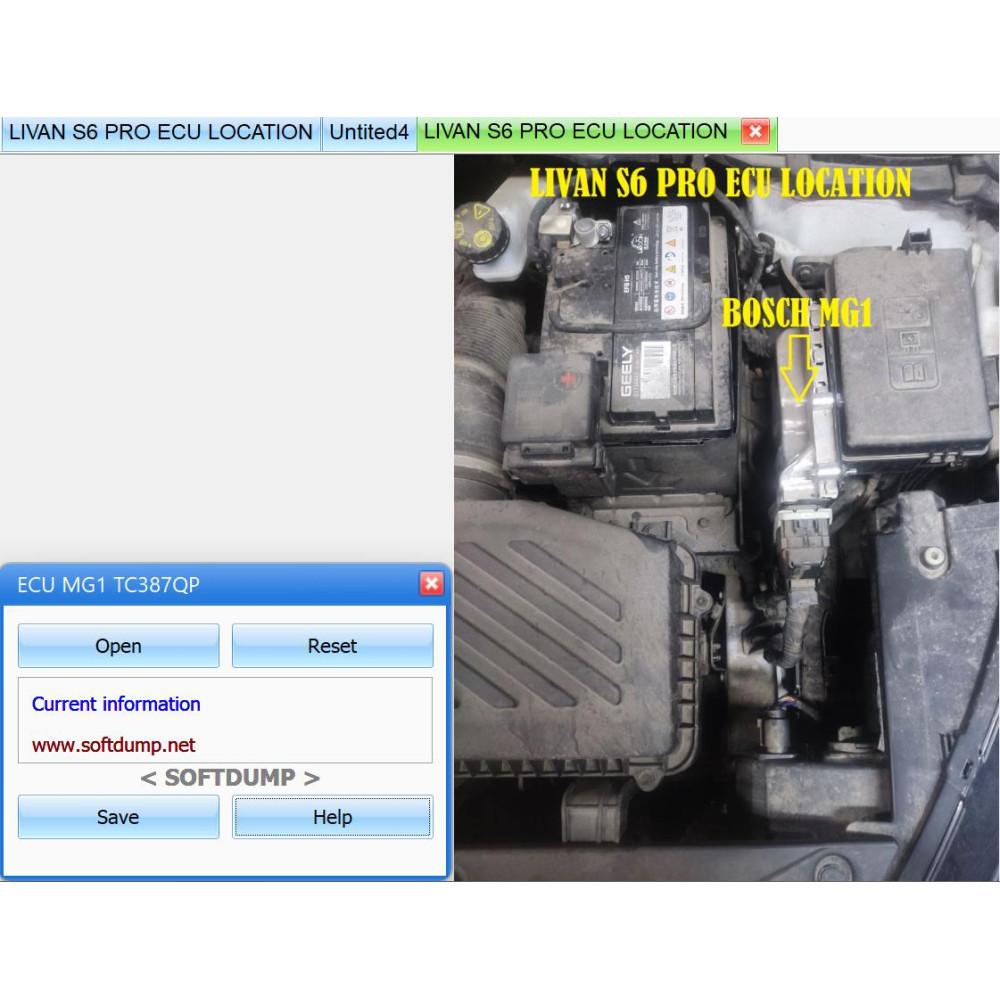
Task: Click the www.softdump.net link text
Action: 114,745
